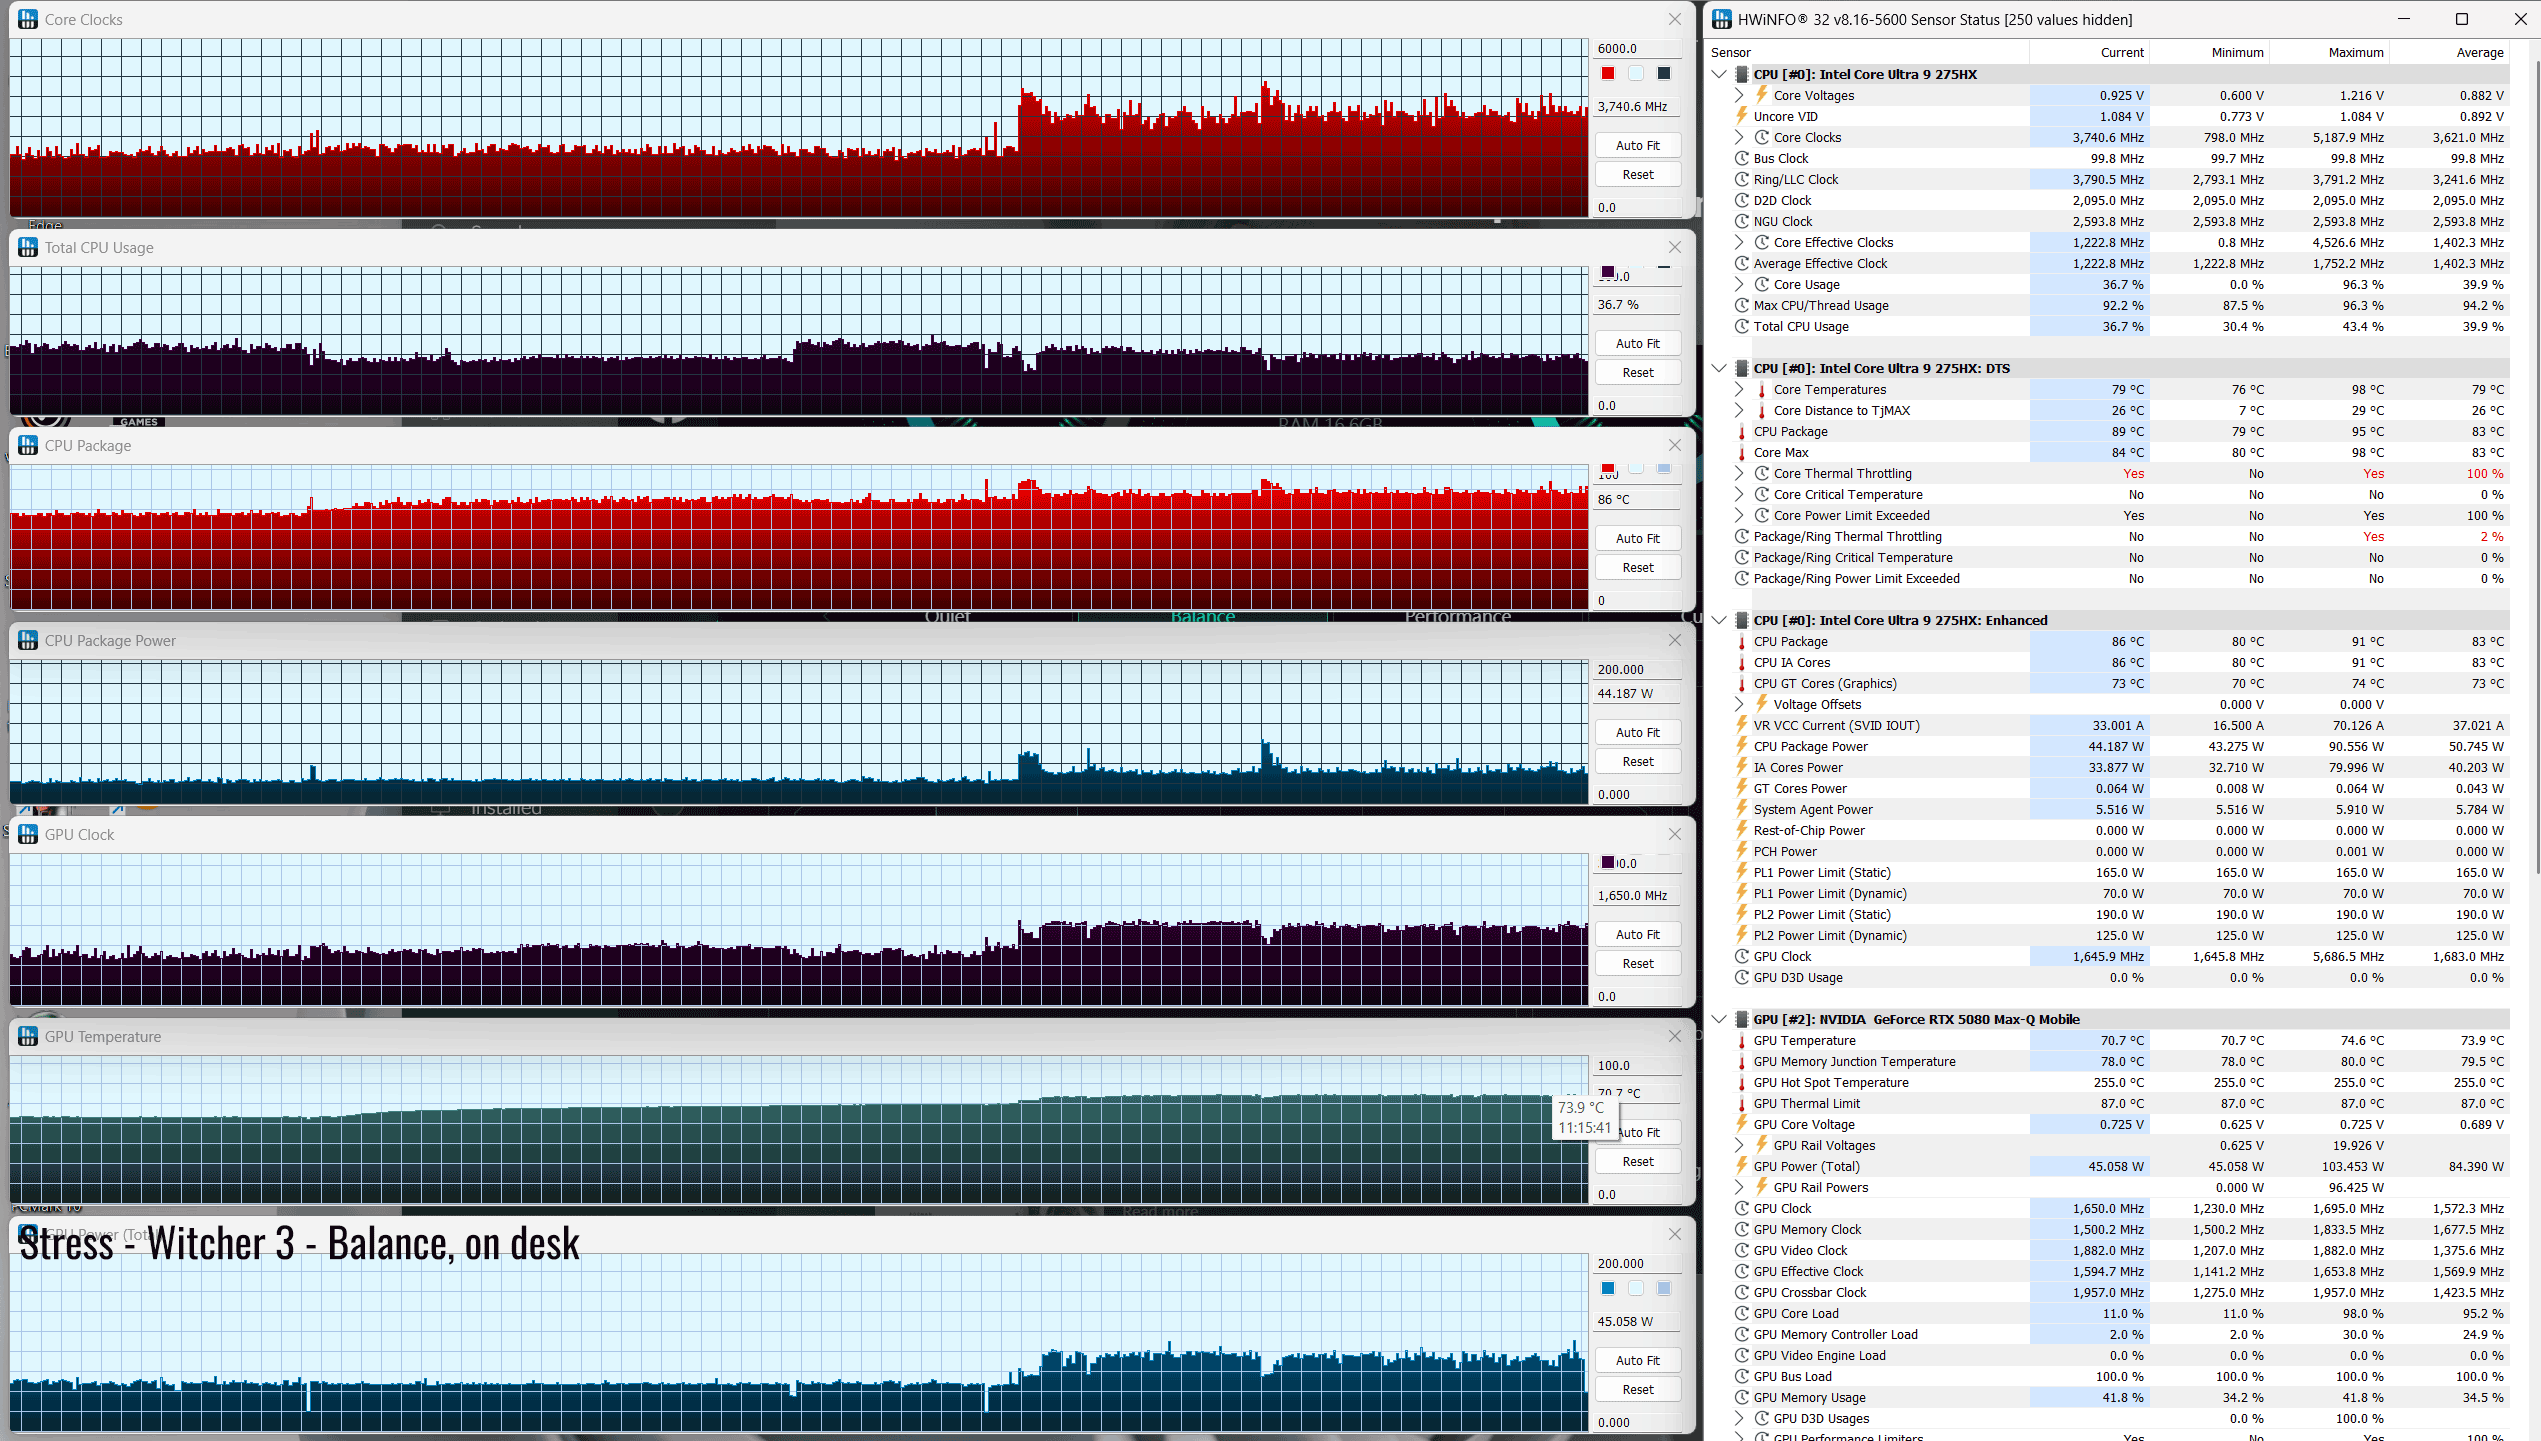Screen dimensions: 2541x1441
Task: Collapse the 275HX: Enhanced sensor group
Action: tap(1719, 620)
